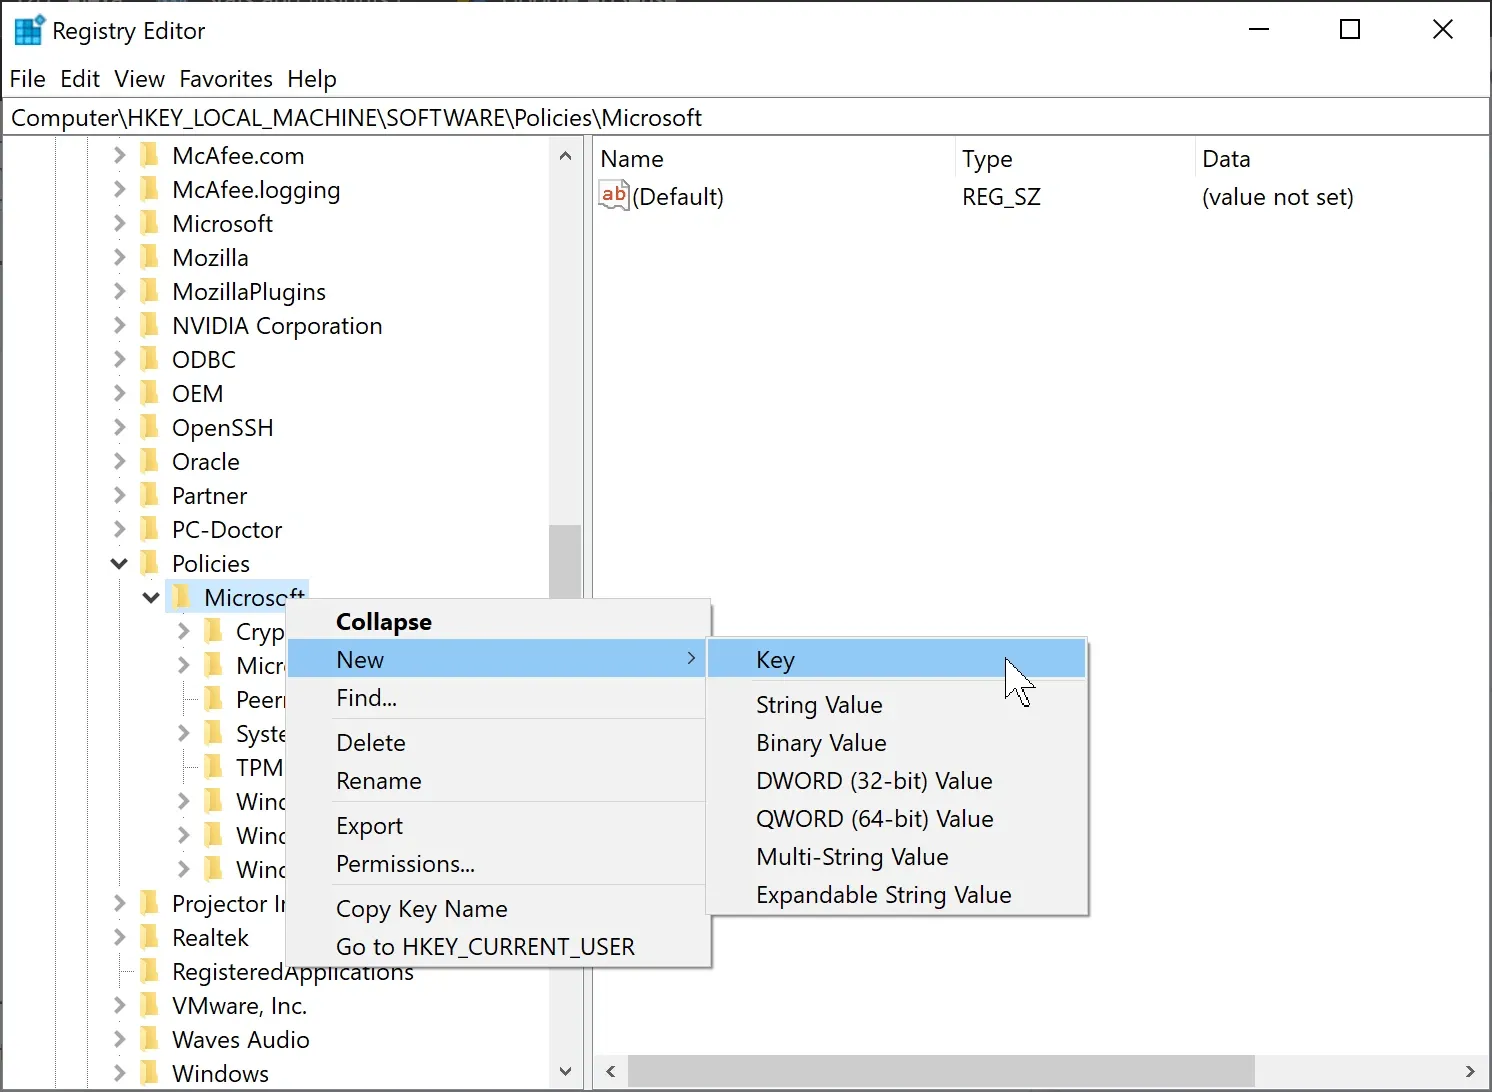Select the Windows key in the tree

coord(220,1073)
